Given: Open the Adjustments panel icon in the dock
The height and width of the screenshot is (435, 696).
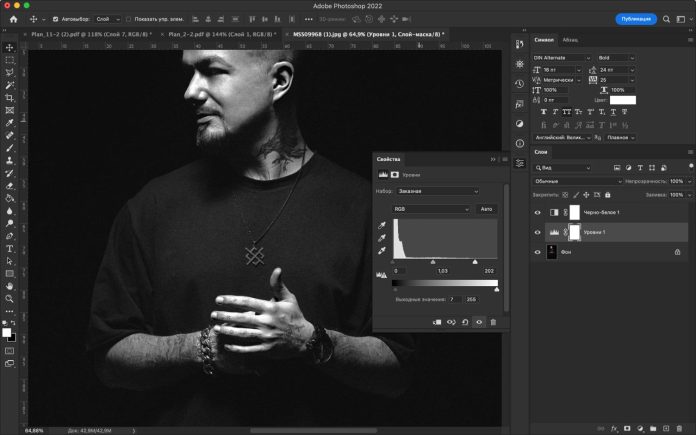Looking at the screenshot, I should 520,123.
